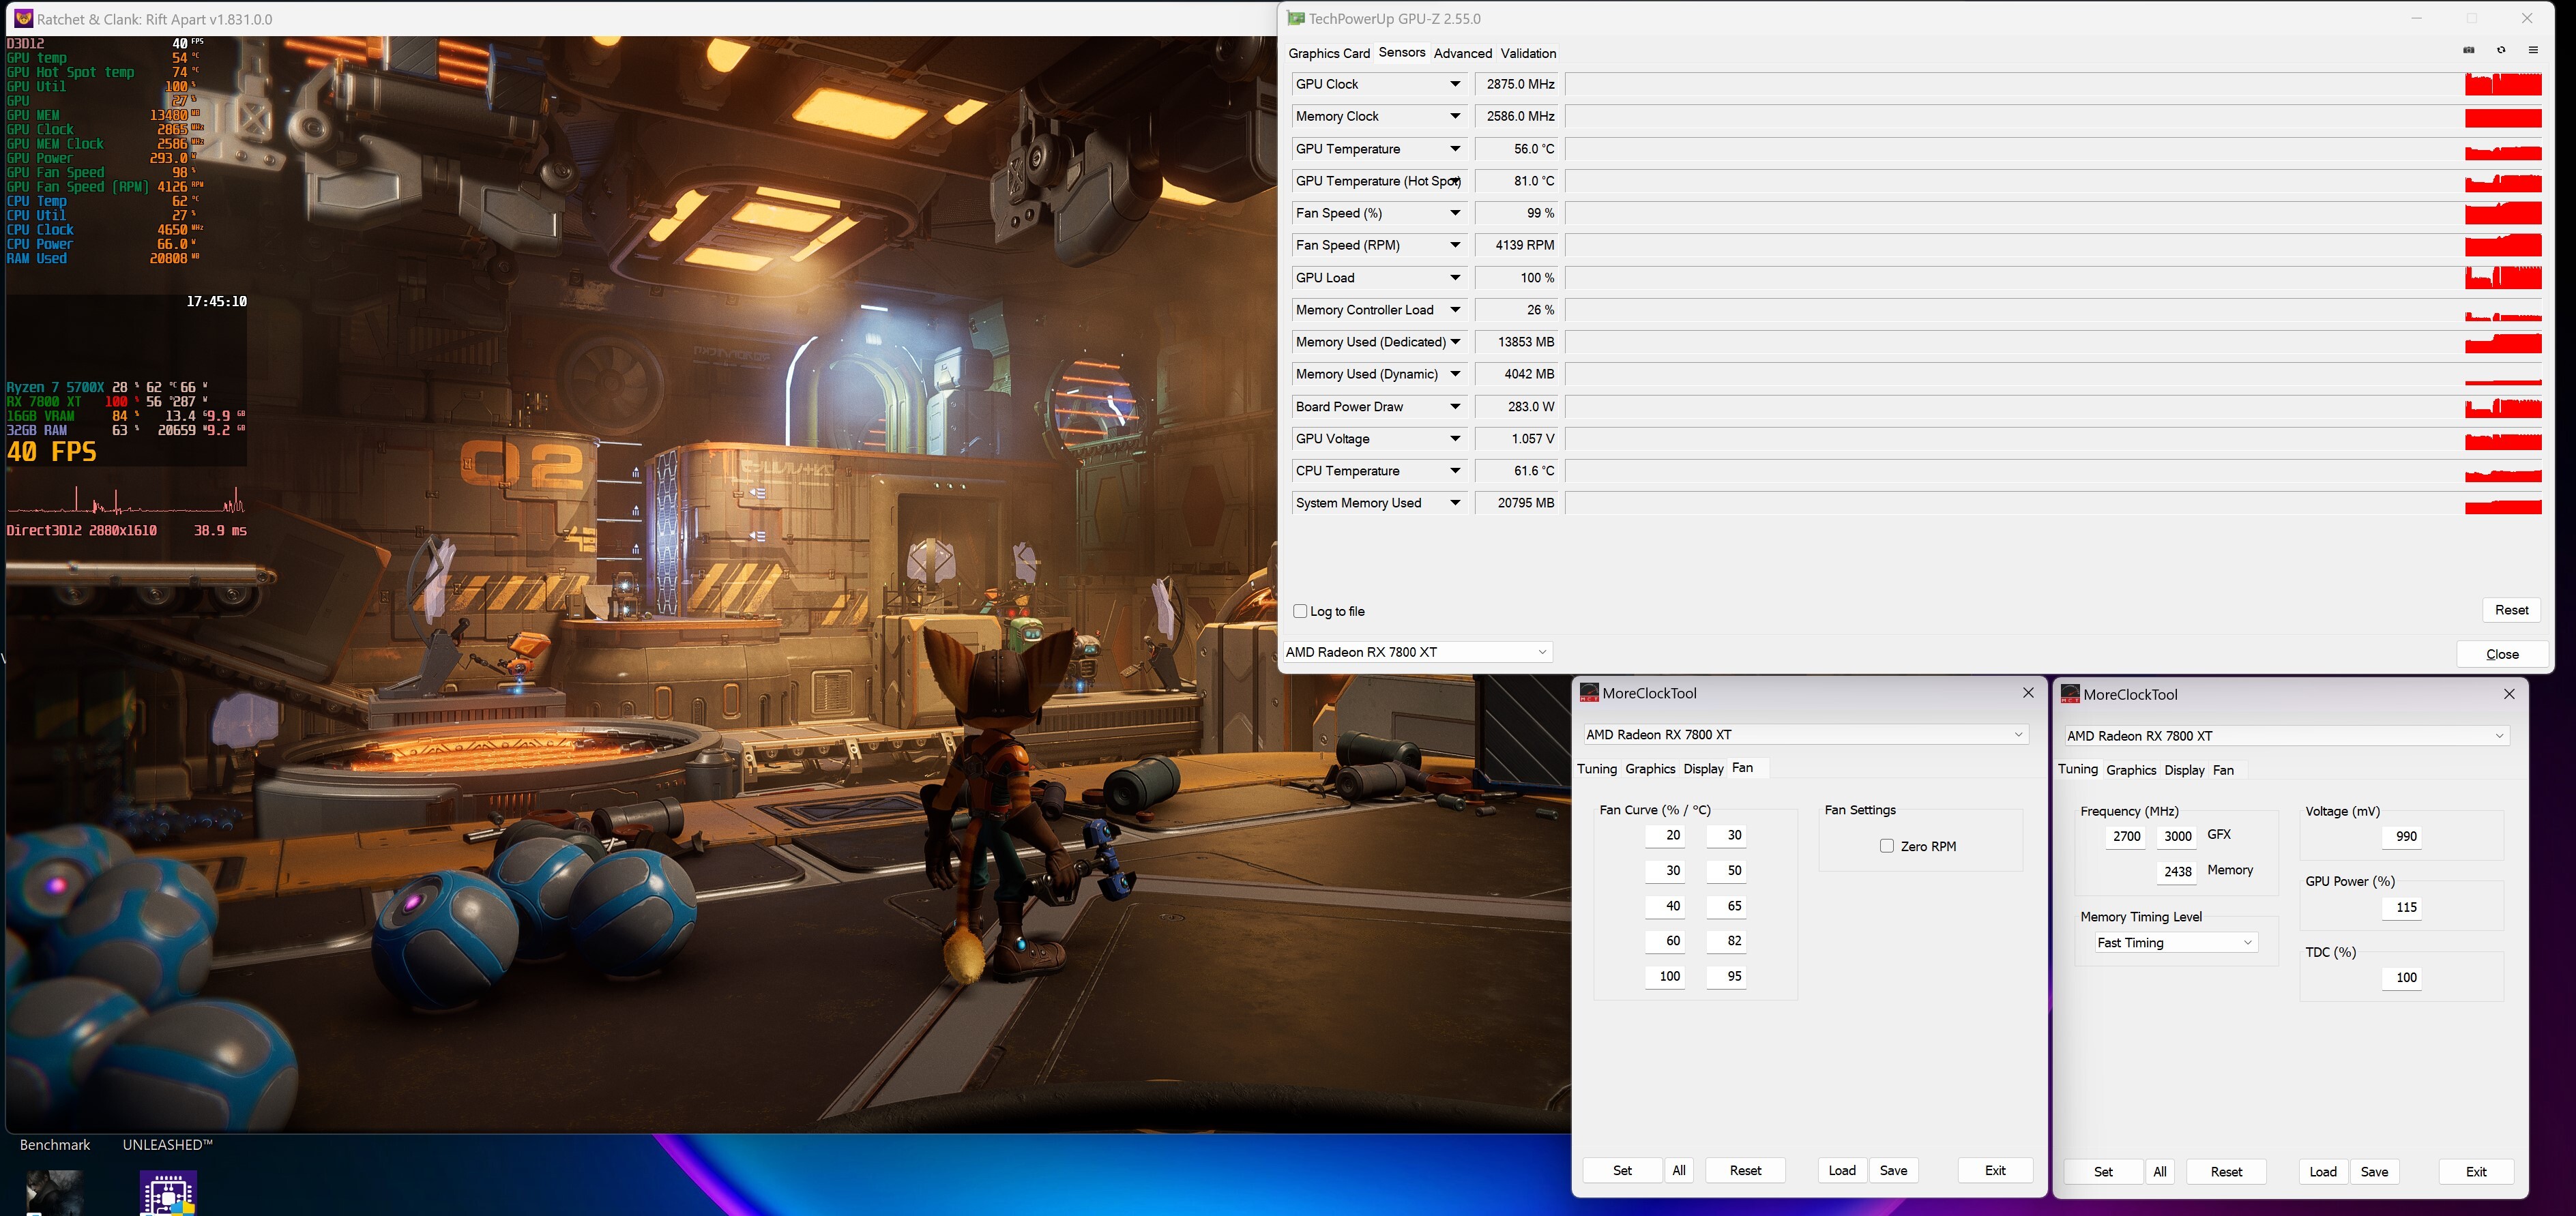Screen dimensions: 2576x1216
Task: Click the Ratchet & Clank window title icon
Action: click(x=23, y=18)
